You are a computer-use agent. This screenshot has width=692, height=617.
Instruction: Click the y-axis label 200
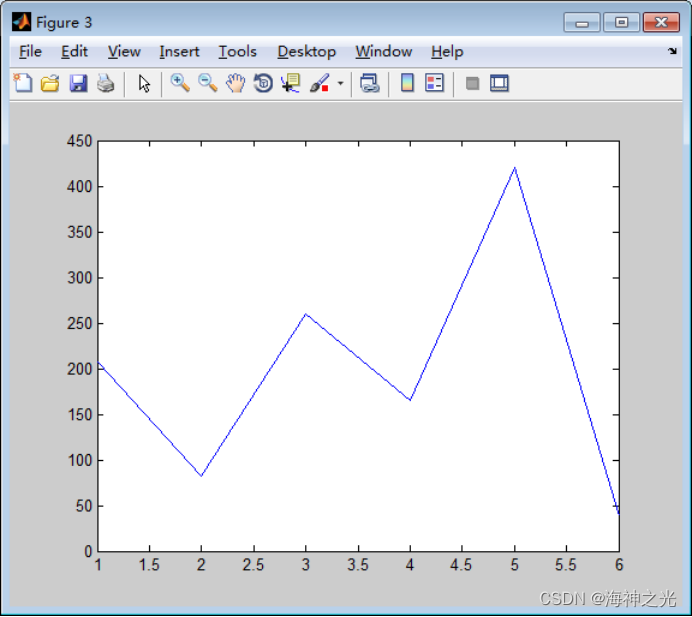pos(79,369)
